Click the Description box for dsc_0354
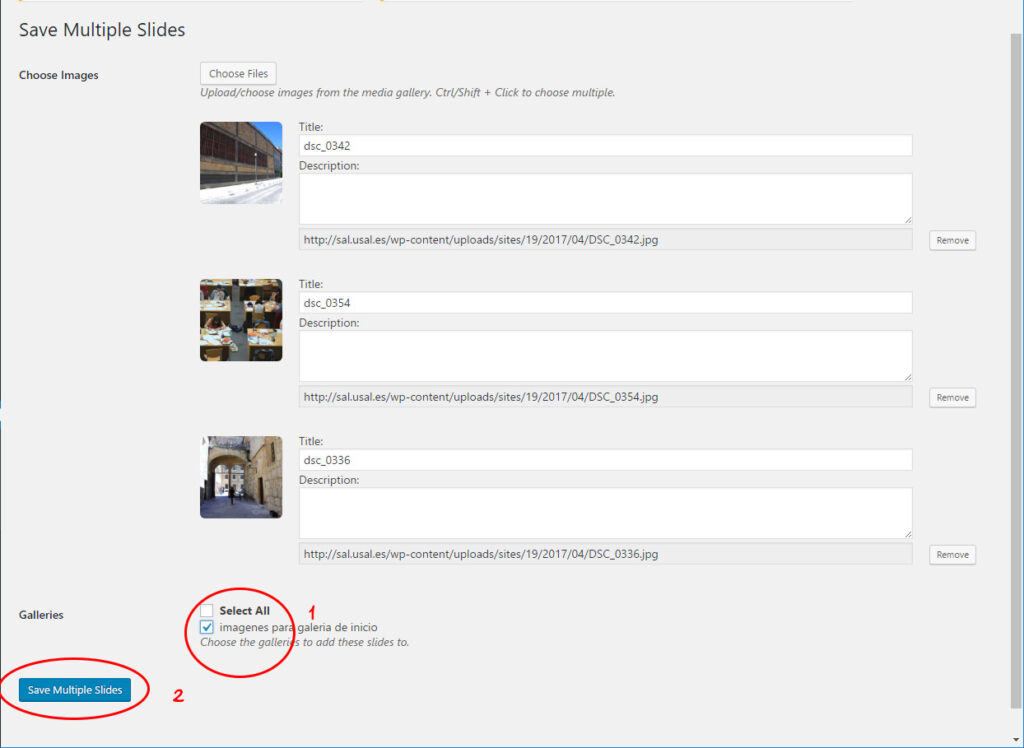 (x=605, y=355)
